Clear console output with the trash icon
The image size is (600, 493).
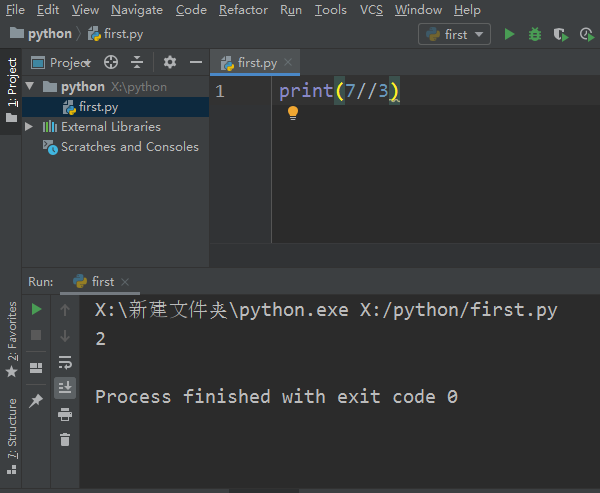(x=65, y=439)
